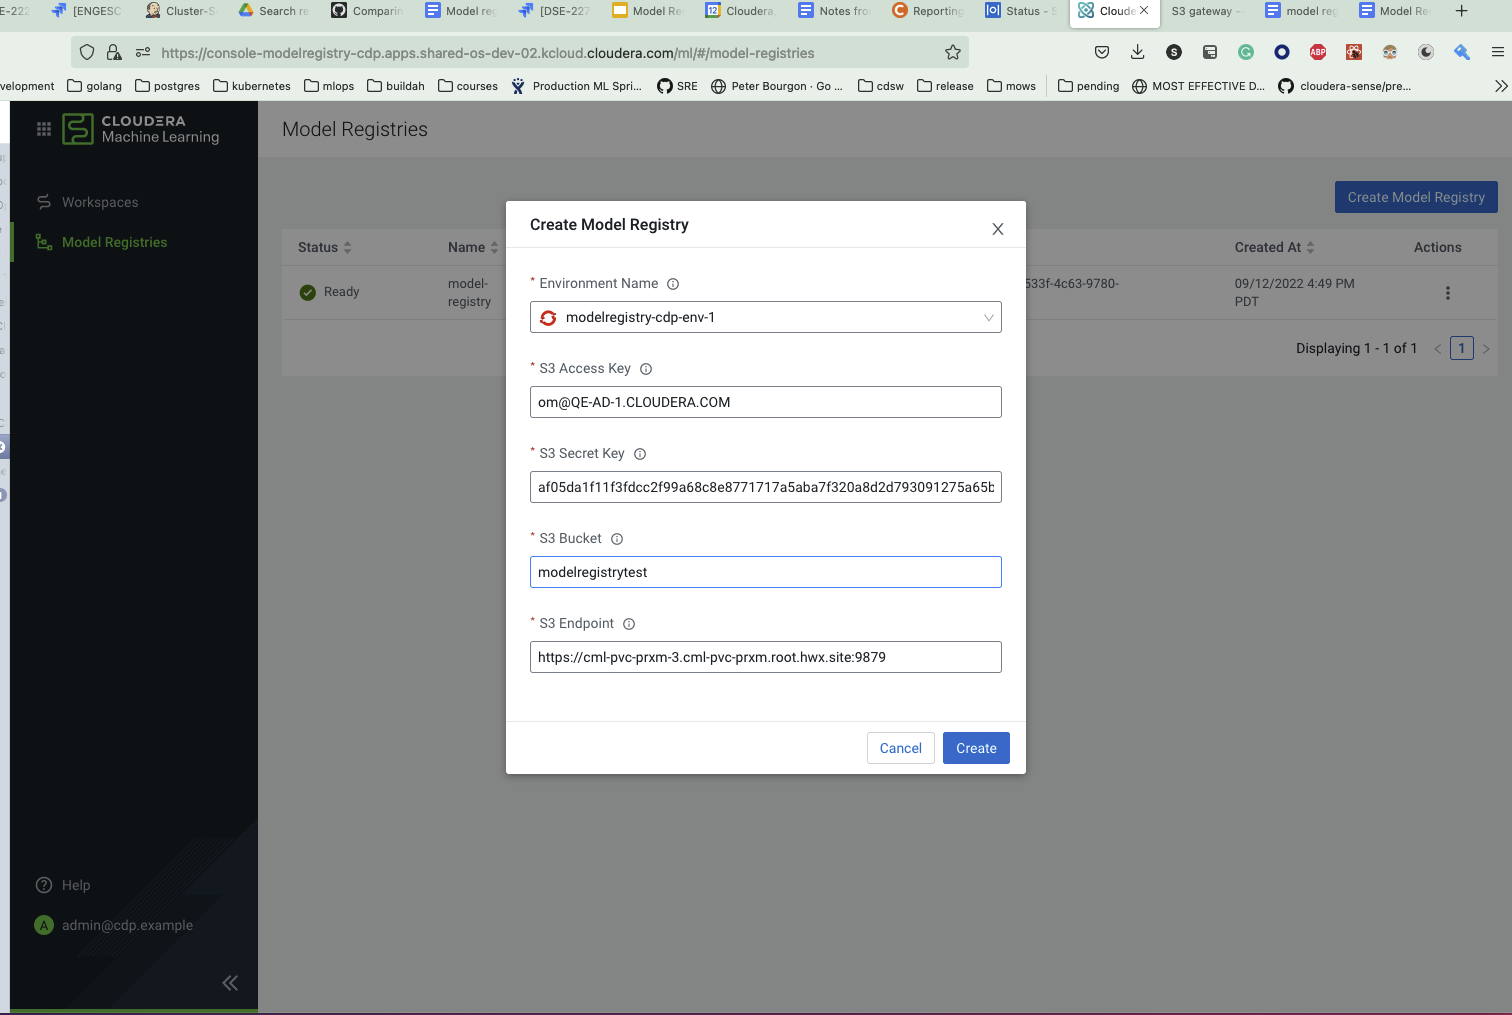Click the dark moon extension icon
This screenshot has width=1512, height=1015.
1426,53
